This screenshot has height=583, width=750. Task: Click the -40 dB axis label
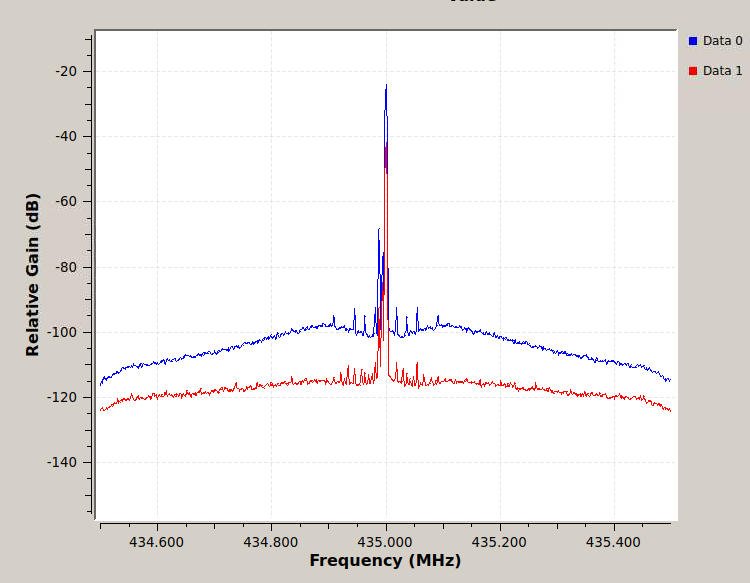66,136
